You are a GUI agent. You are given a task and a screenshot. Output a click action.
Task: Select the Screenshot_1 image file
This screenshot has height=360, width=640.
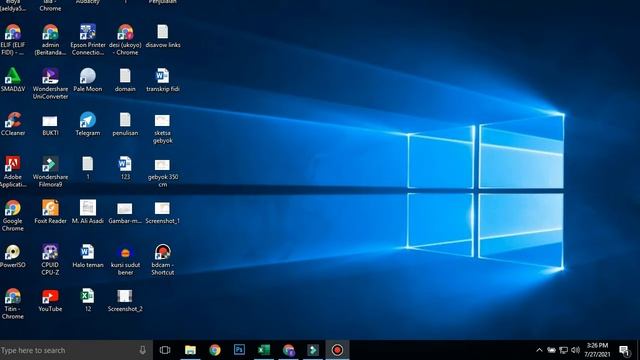[x=163, y=213]
